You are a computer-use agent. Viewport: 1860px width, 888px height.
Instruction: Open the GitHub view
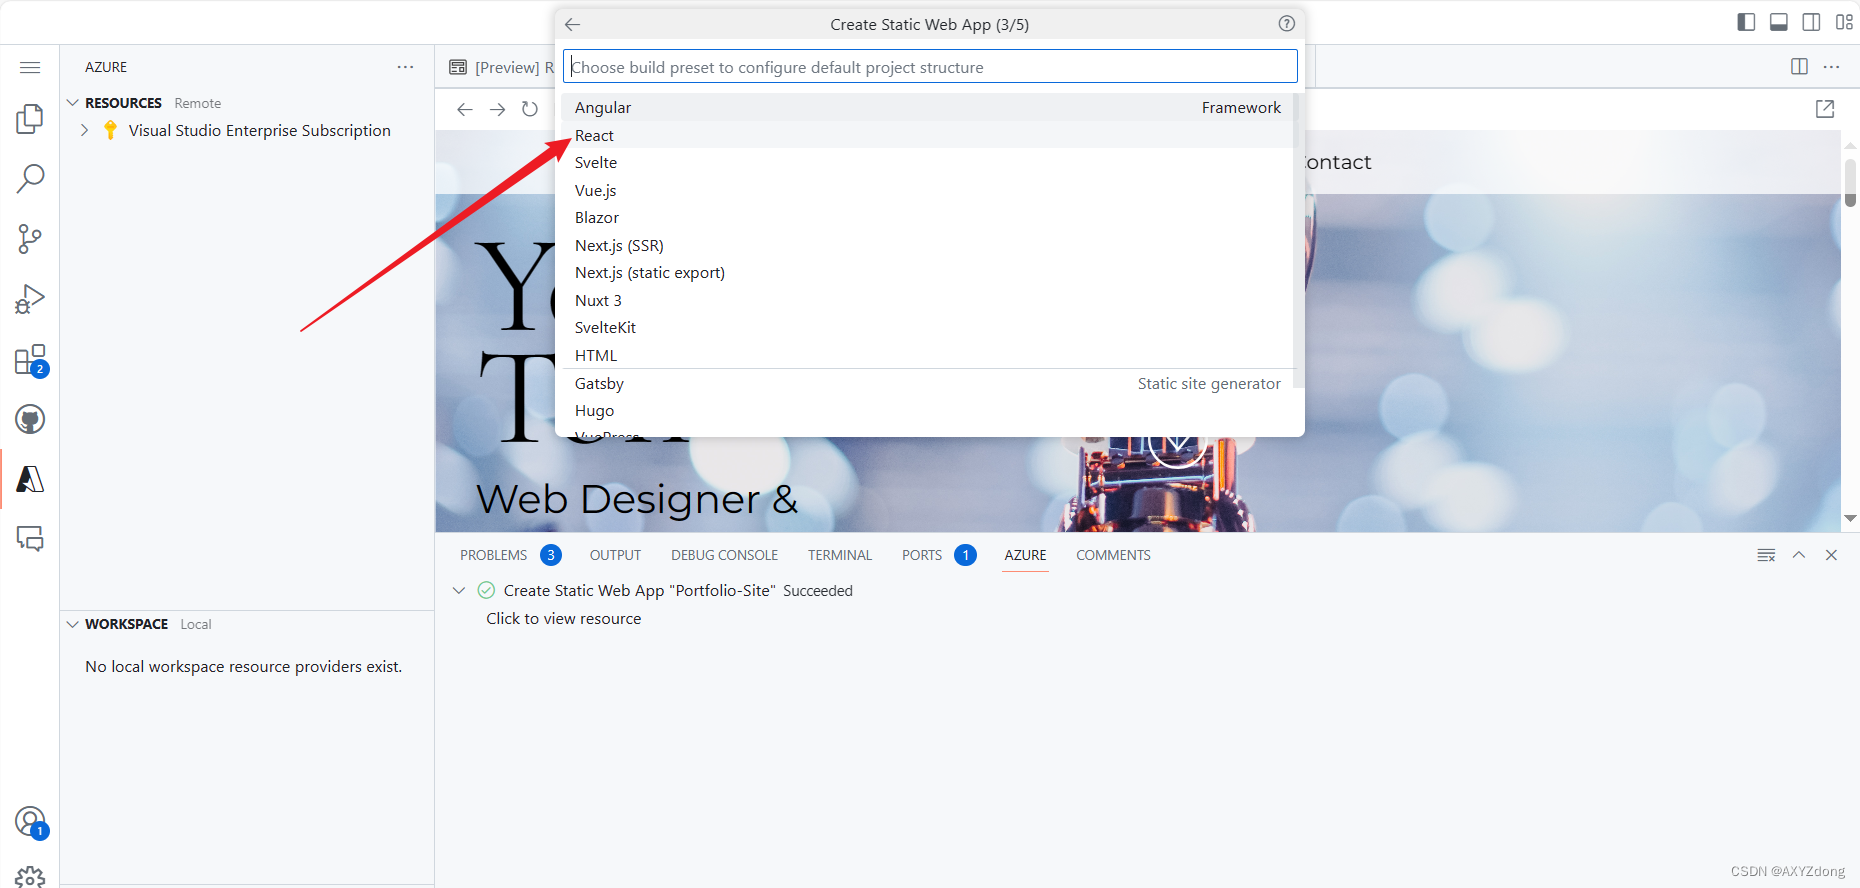(30, 419)
